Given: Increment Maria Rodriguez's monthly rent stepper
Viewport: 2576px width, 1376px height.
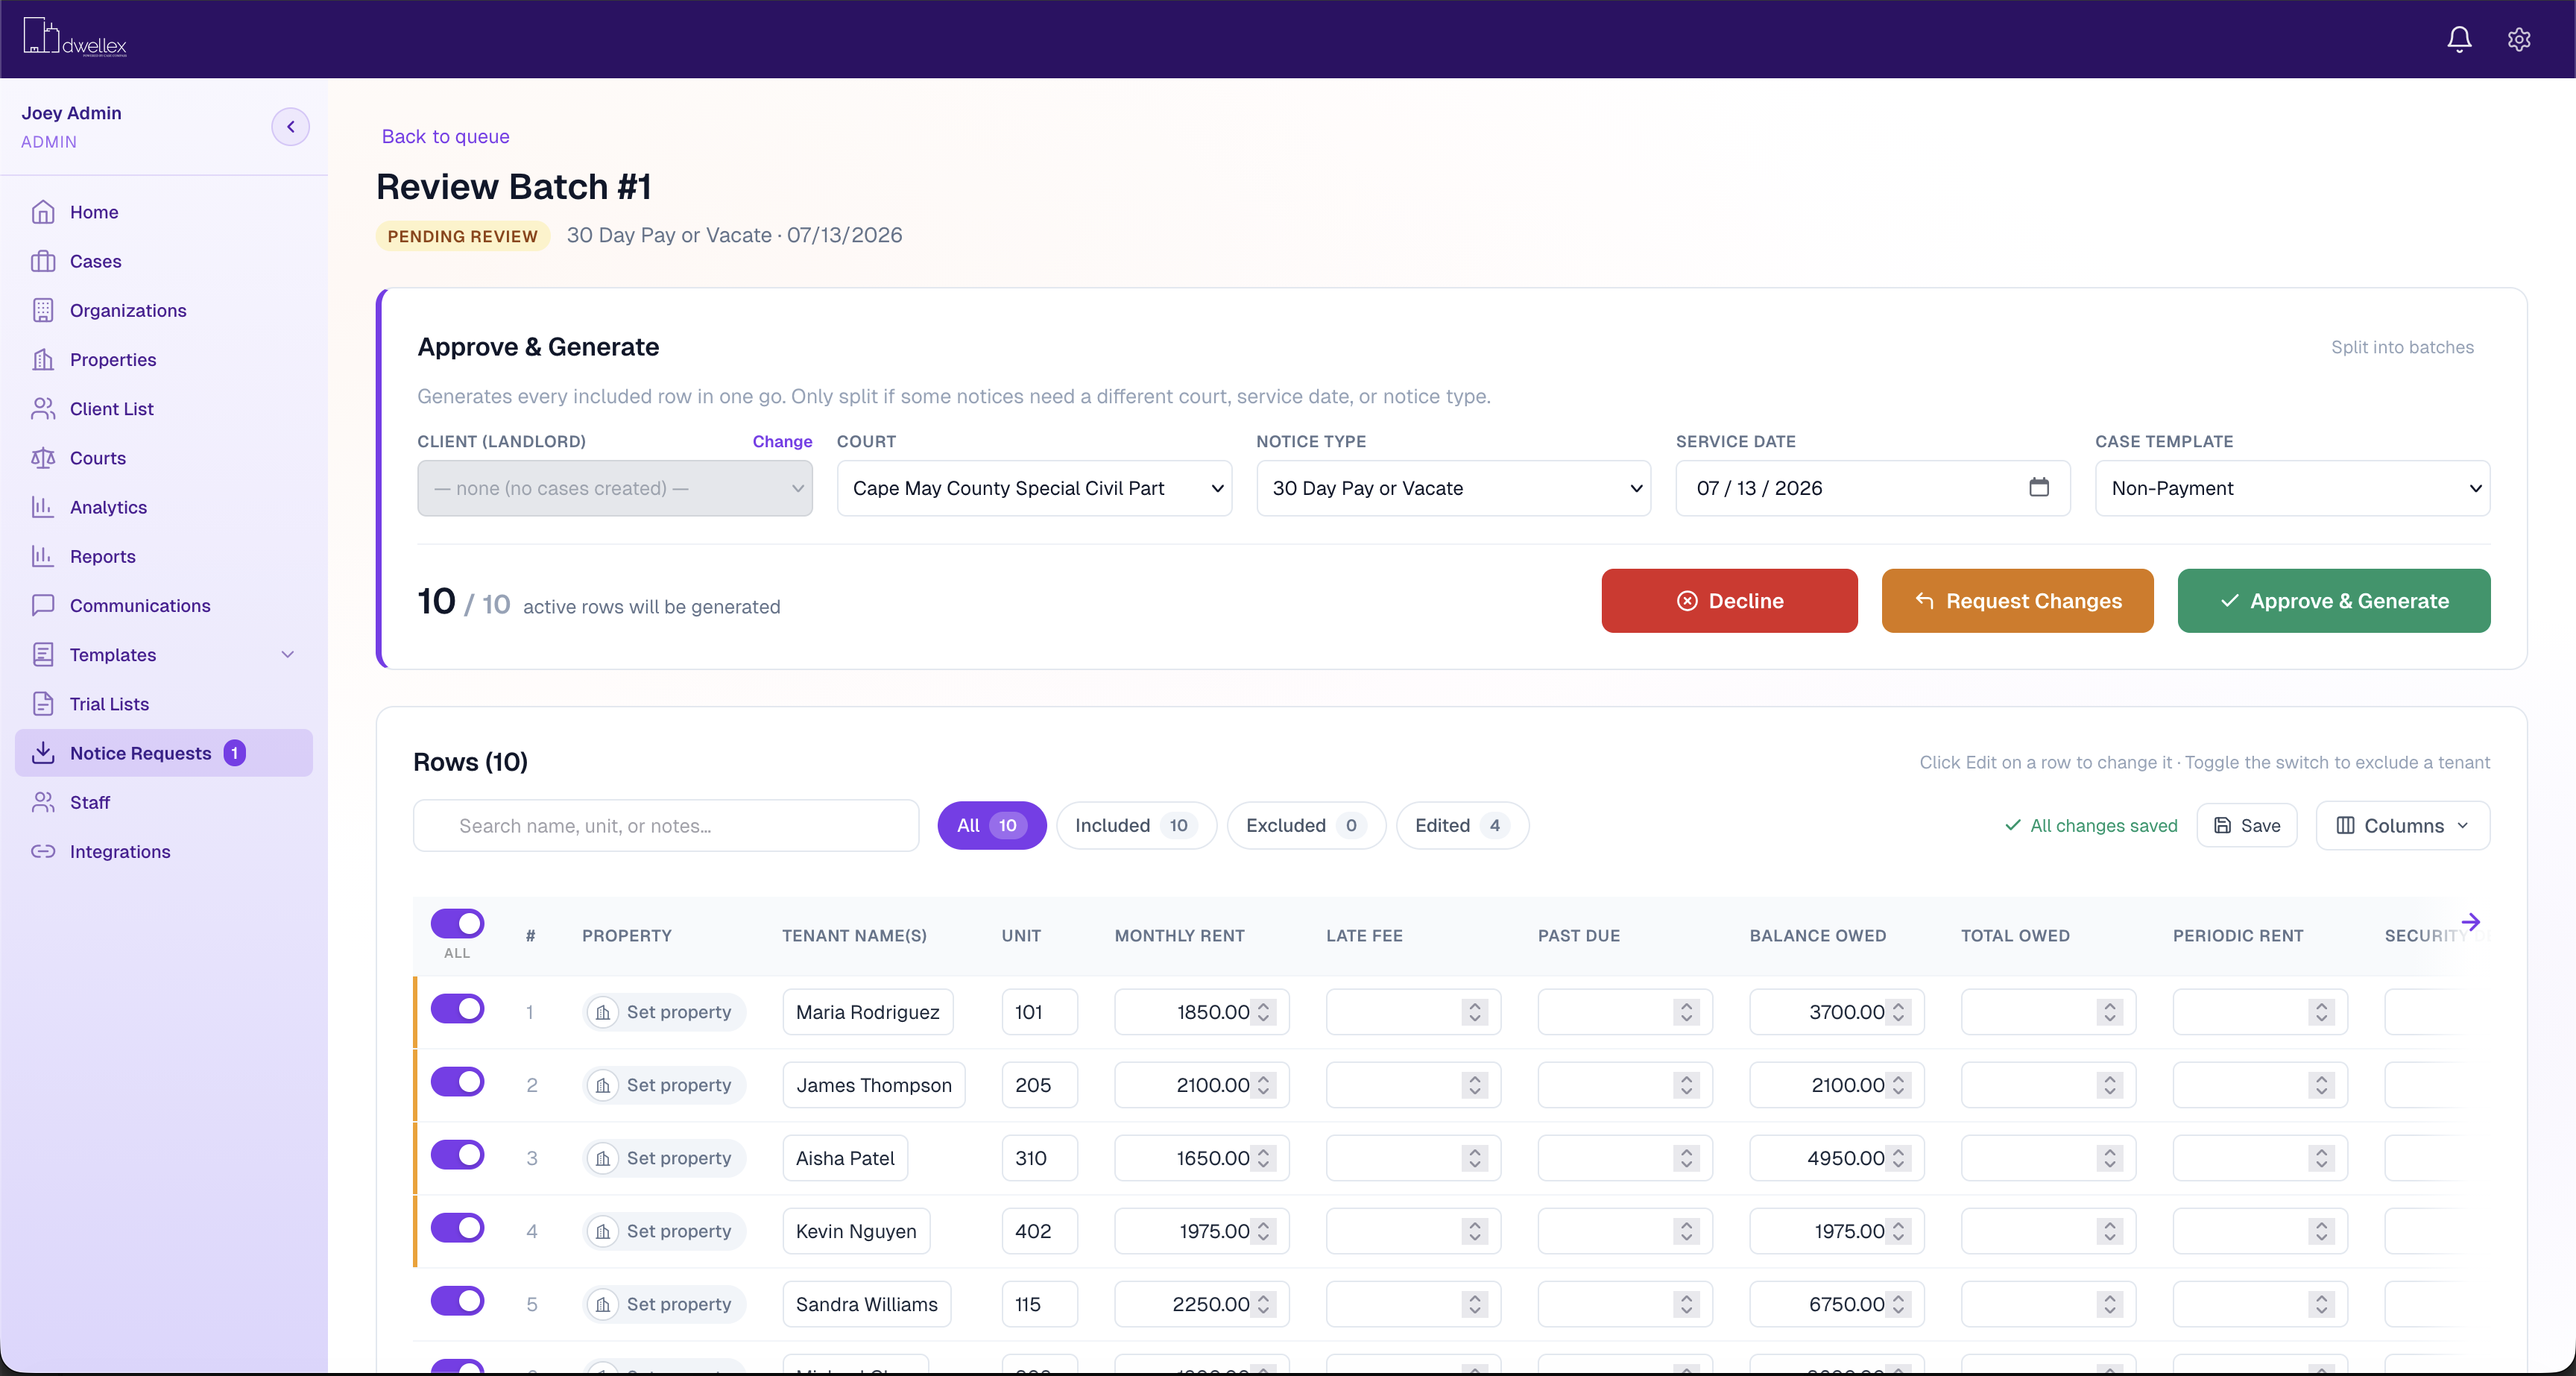Looking at the screenshot, I should (1263, 1005).
